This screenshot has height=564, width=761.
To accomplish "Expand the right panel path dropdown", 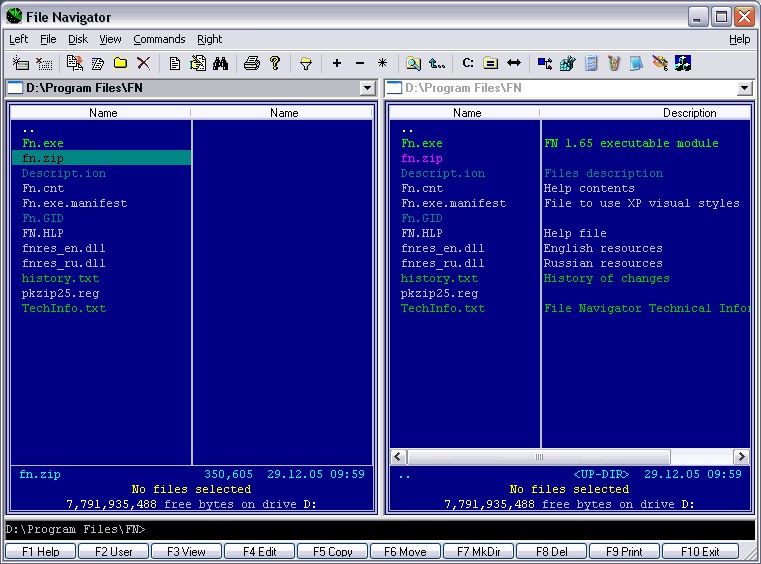I will (x=743, y=89).
